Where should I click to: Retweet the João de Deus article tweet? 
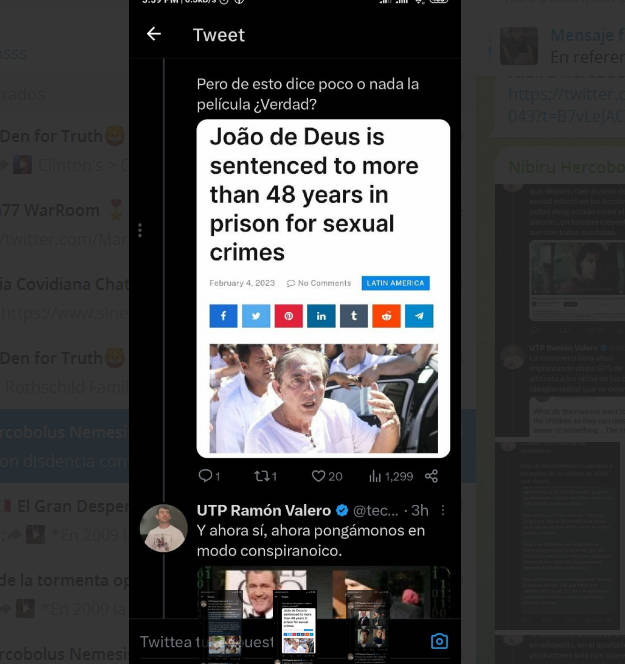265,476
